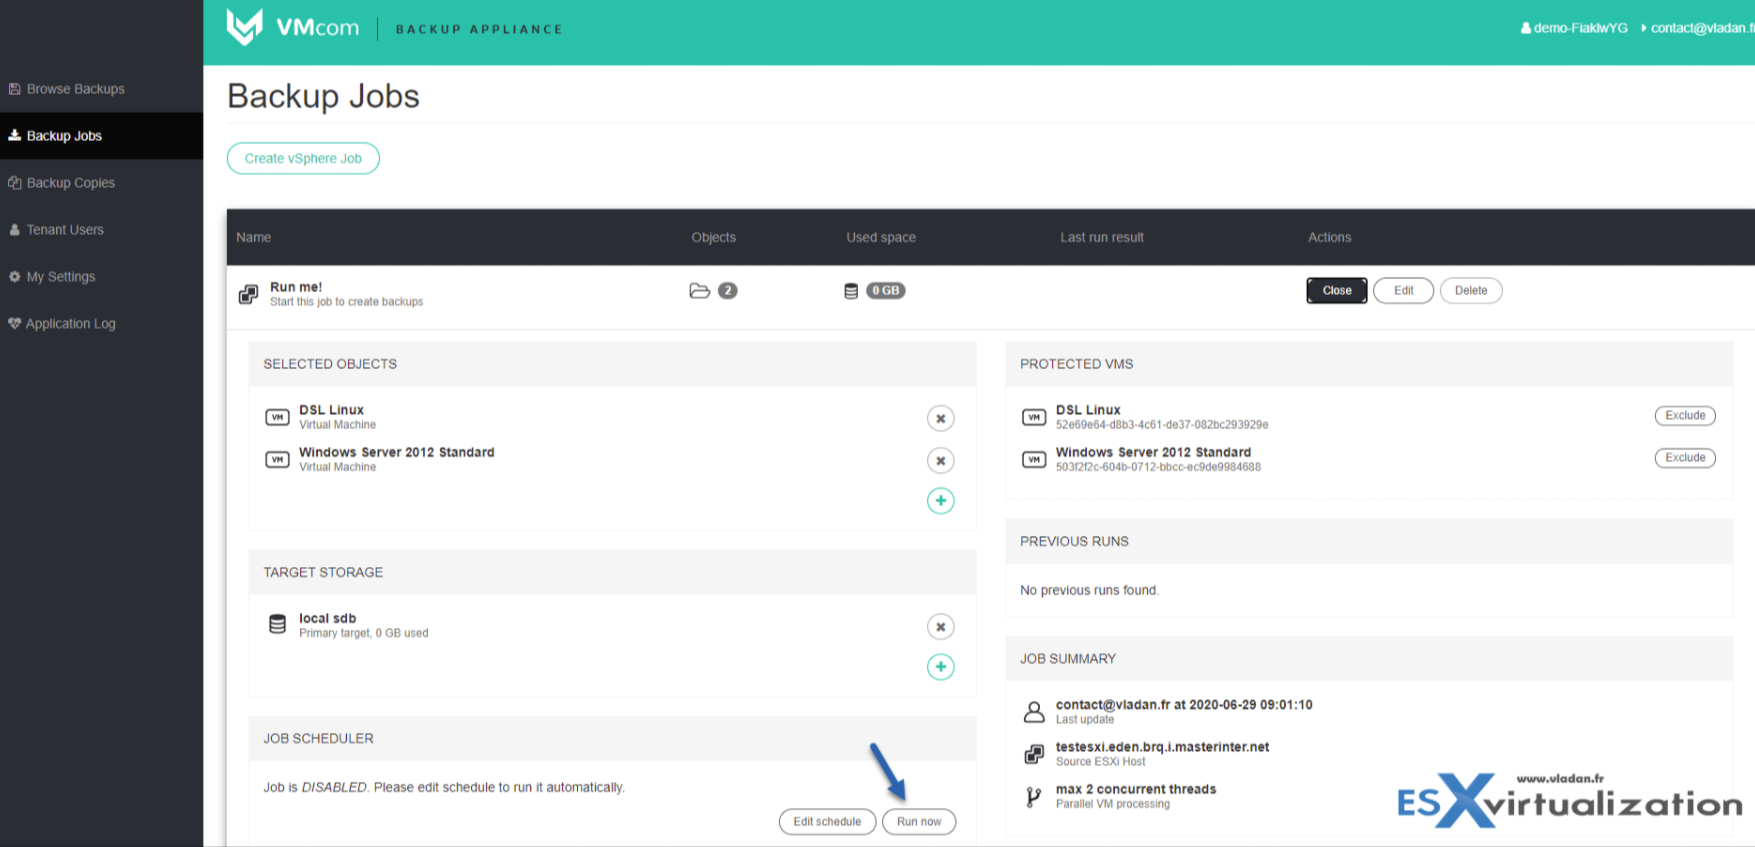
Task: Edit the Run me! job
Action: (x=1404, y=291)
